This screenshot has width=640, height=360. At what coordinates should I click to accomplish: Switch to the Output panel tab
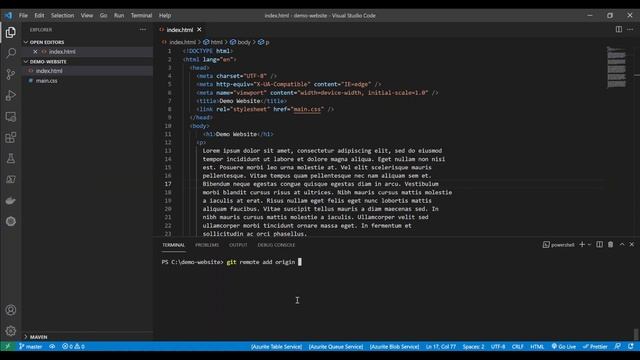point(238,245)
